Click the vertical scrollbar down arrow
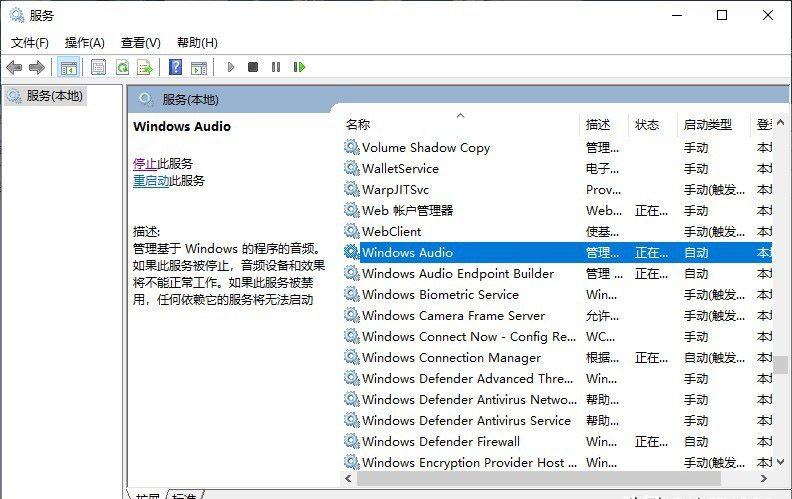The height and width of the screenshot is (499, 792). click(780, 462)
